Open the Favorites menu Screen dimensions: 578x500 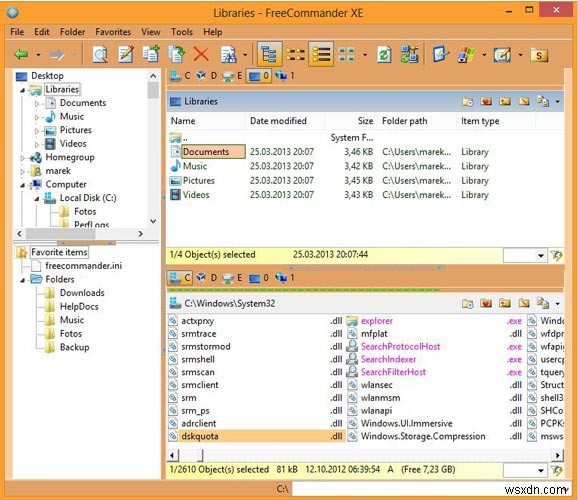tap(113, 32)
